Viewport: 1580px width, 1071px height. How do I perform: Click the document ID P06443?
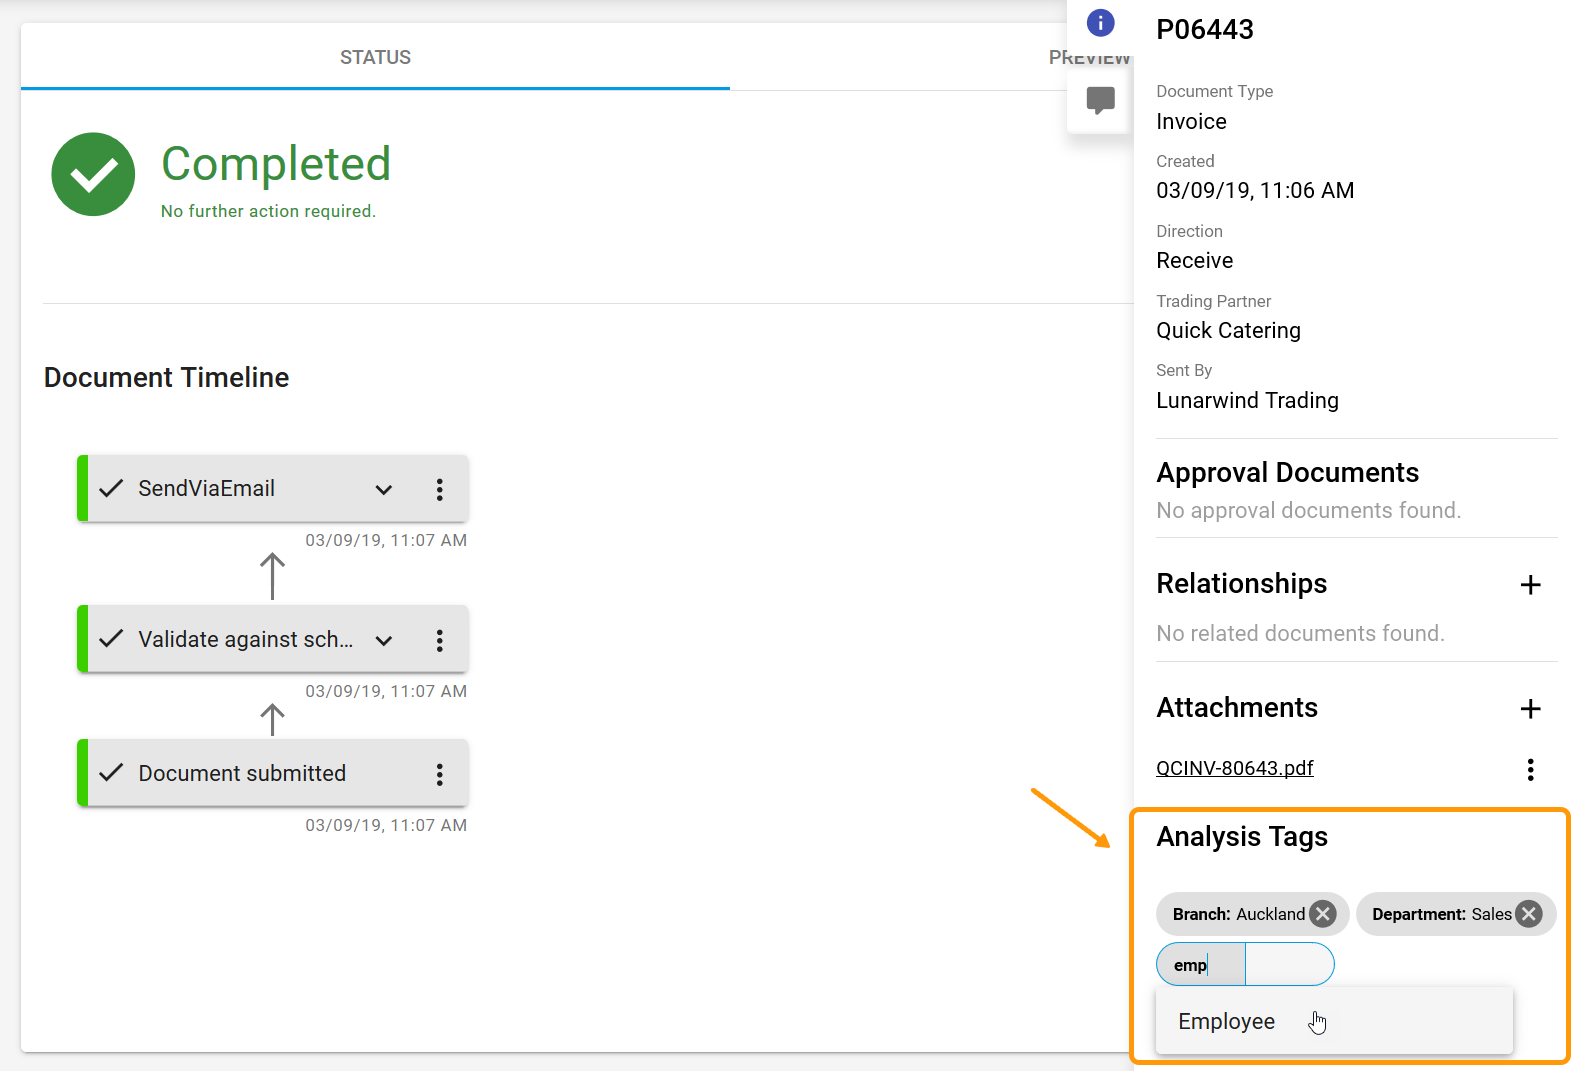1205,30
